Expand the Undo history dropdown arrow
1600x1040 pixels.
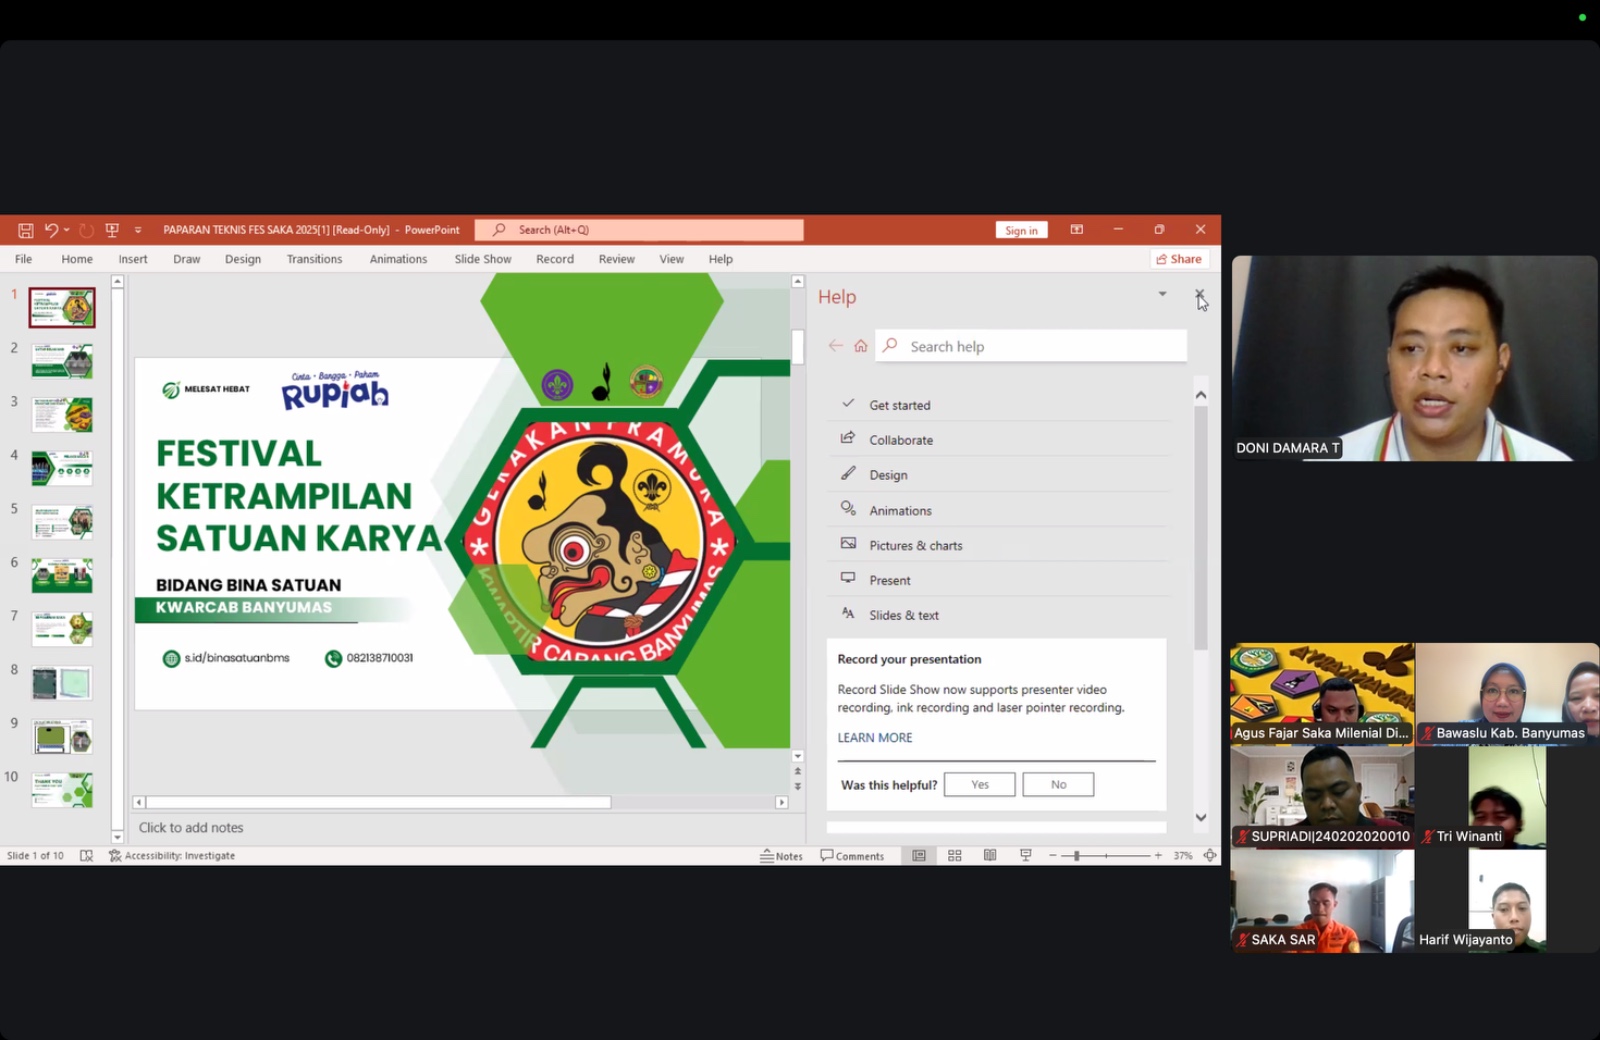click(67, 230)
